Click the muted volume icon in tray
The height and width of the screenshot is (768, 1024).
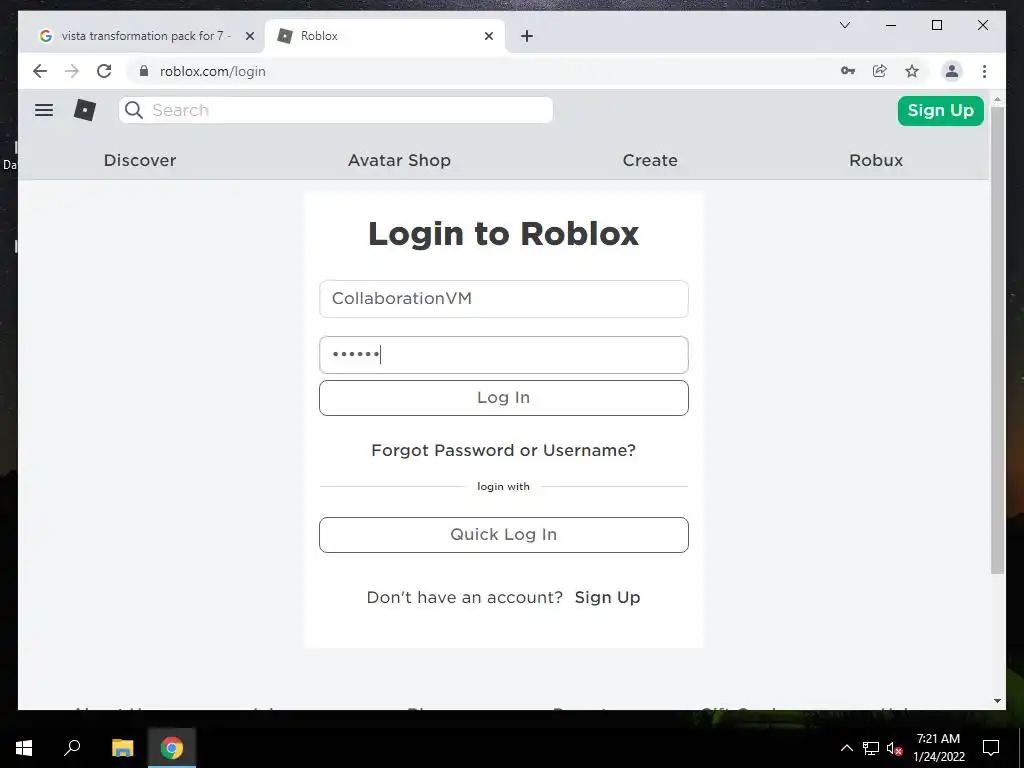point(895,748)
